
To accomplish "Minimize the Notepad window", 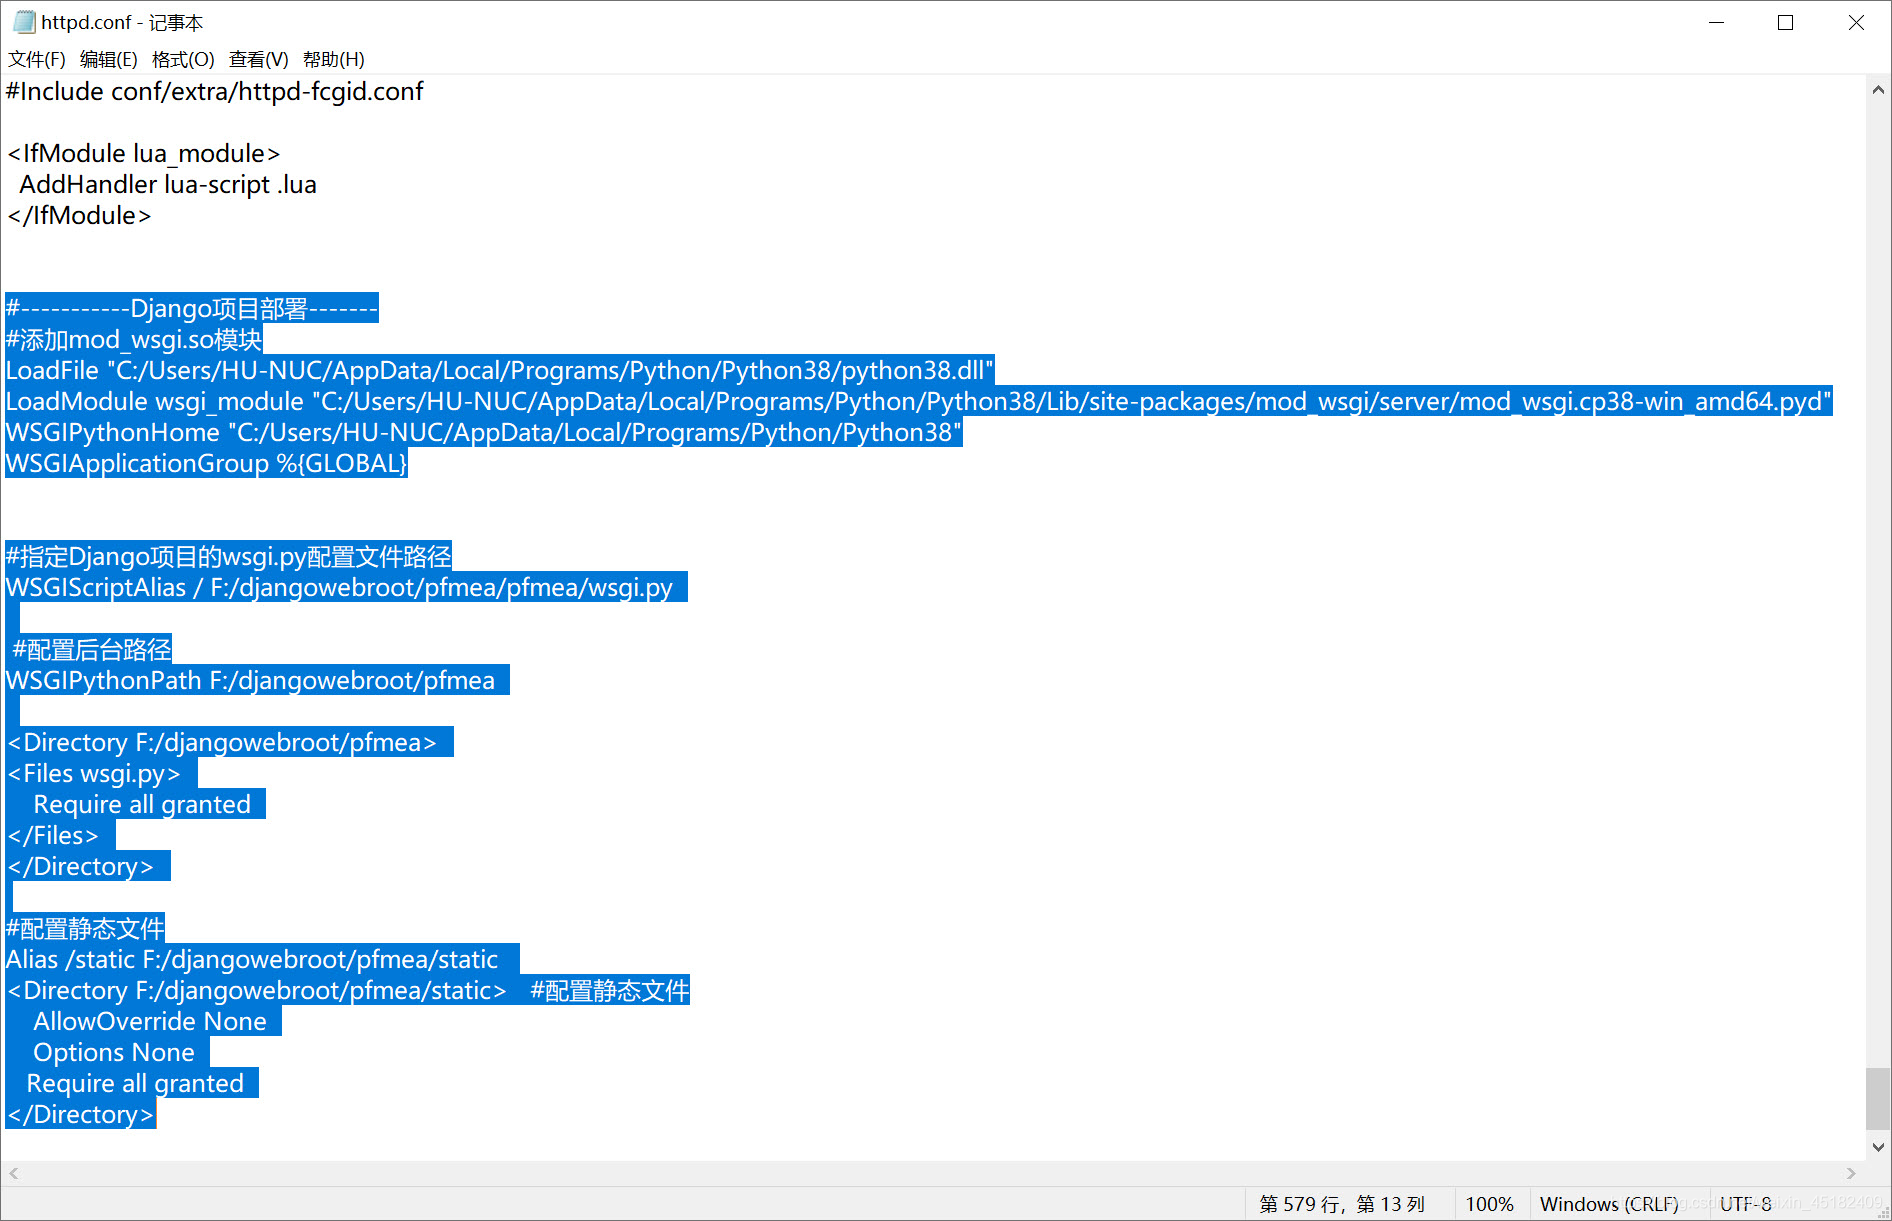I will coord(1717,22).
